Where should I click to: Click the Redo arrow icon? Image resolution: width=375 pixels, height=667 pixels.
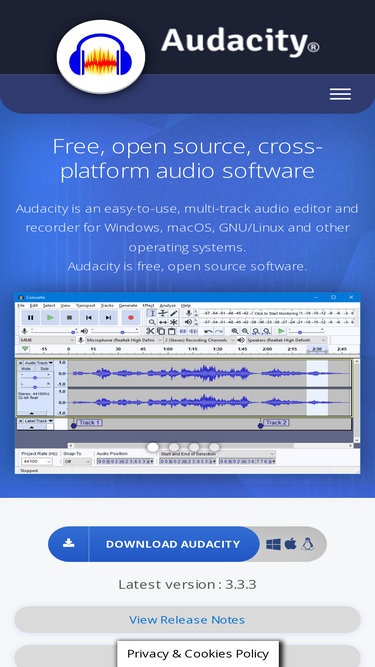[219, 331]
